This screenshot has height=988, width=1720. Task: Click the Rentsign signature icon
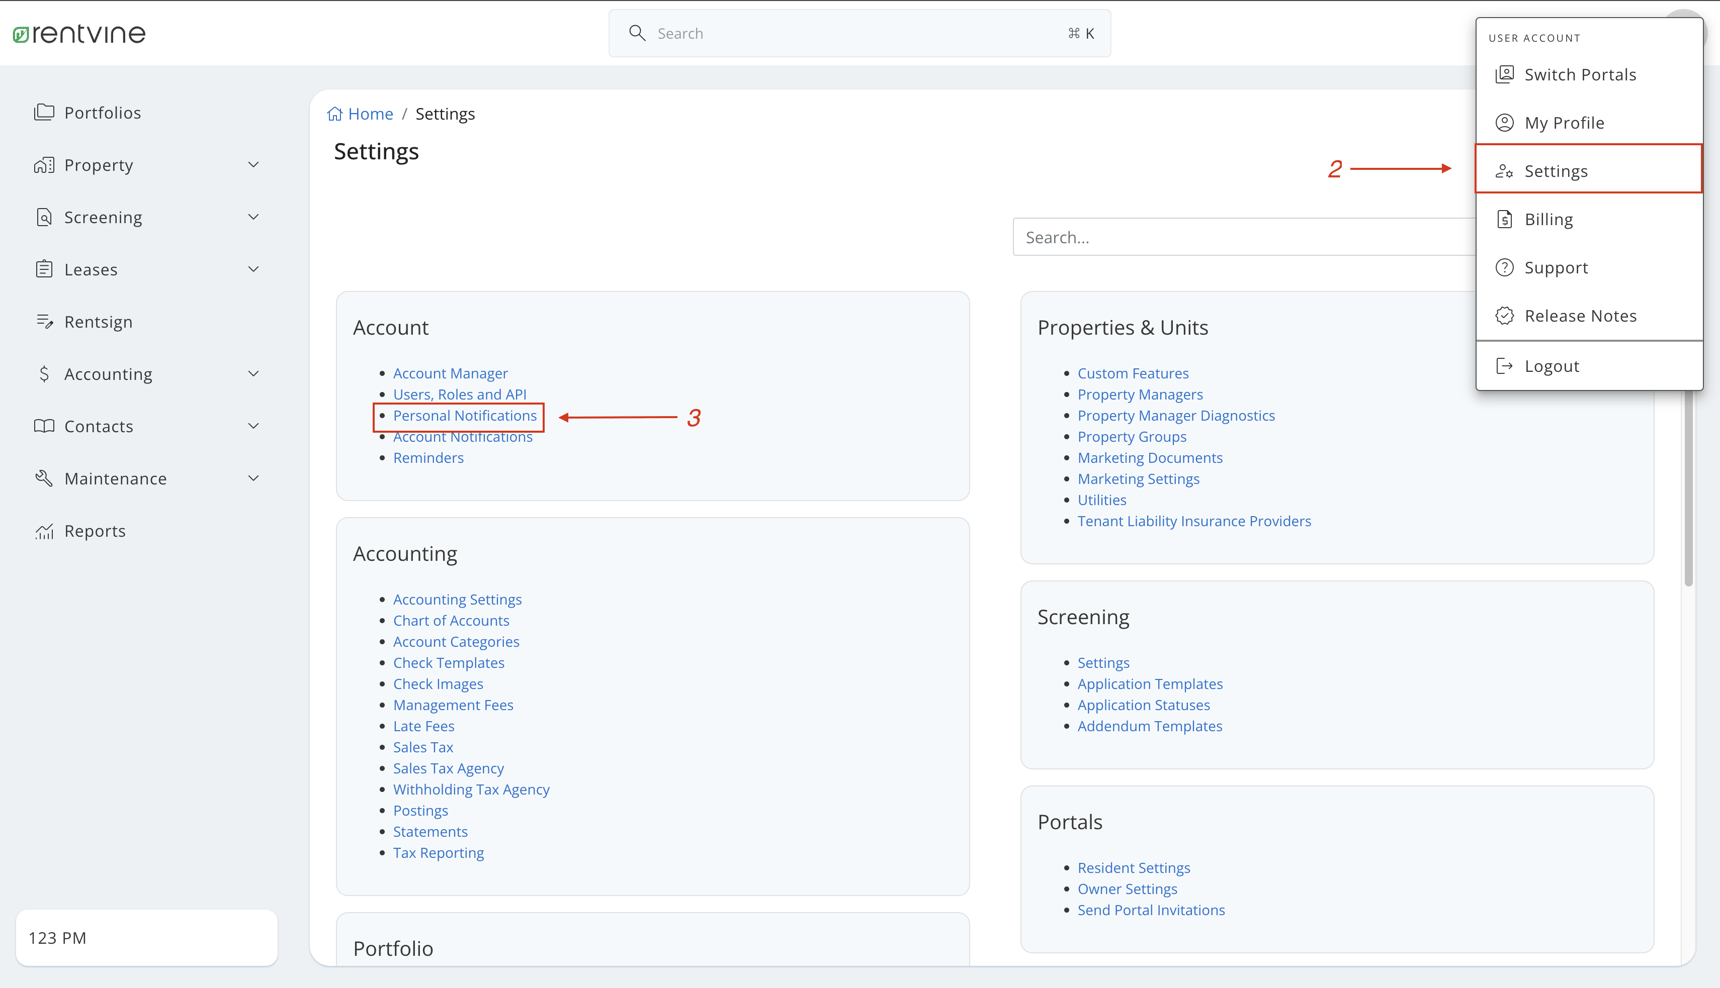(x=44, y=321)
